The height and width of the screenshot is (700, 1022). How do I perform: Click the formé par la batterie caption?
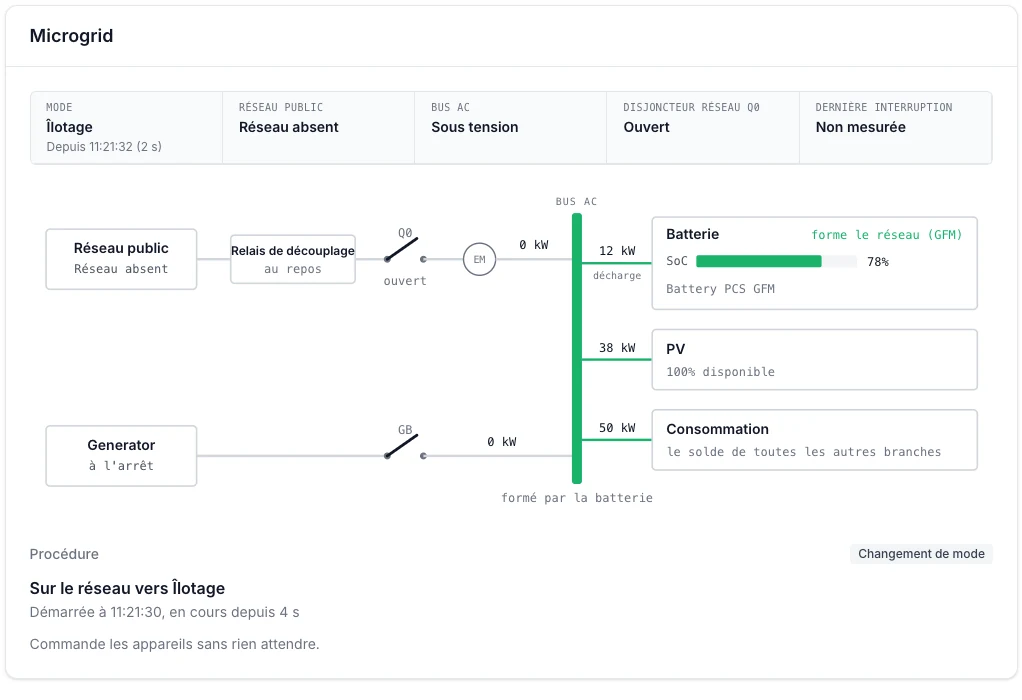(x=577, y=498)
